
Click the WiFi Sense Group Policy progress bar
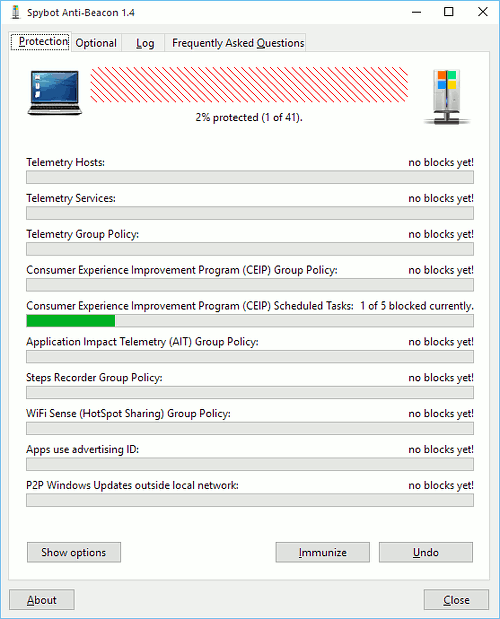pyautogui.click(x=250, y=429)
